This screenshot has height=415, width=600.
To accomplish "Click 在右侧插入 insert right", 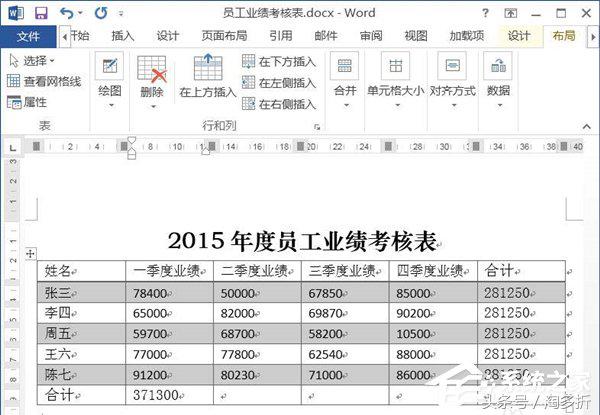I will (279, 104).
